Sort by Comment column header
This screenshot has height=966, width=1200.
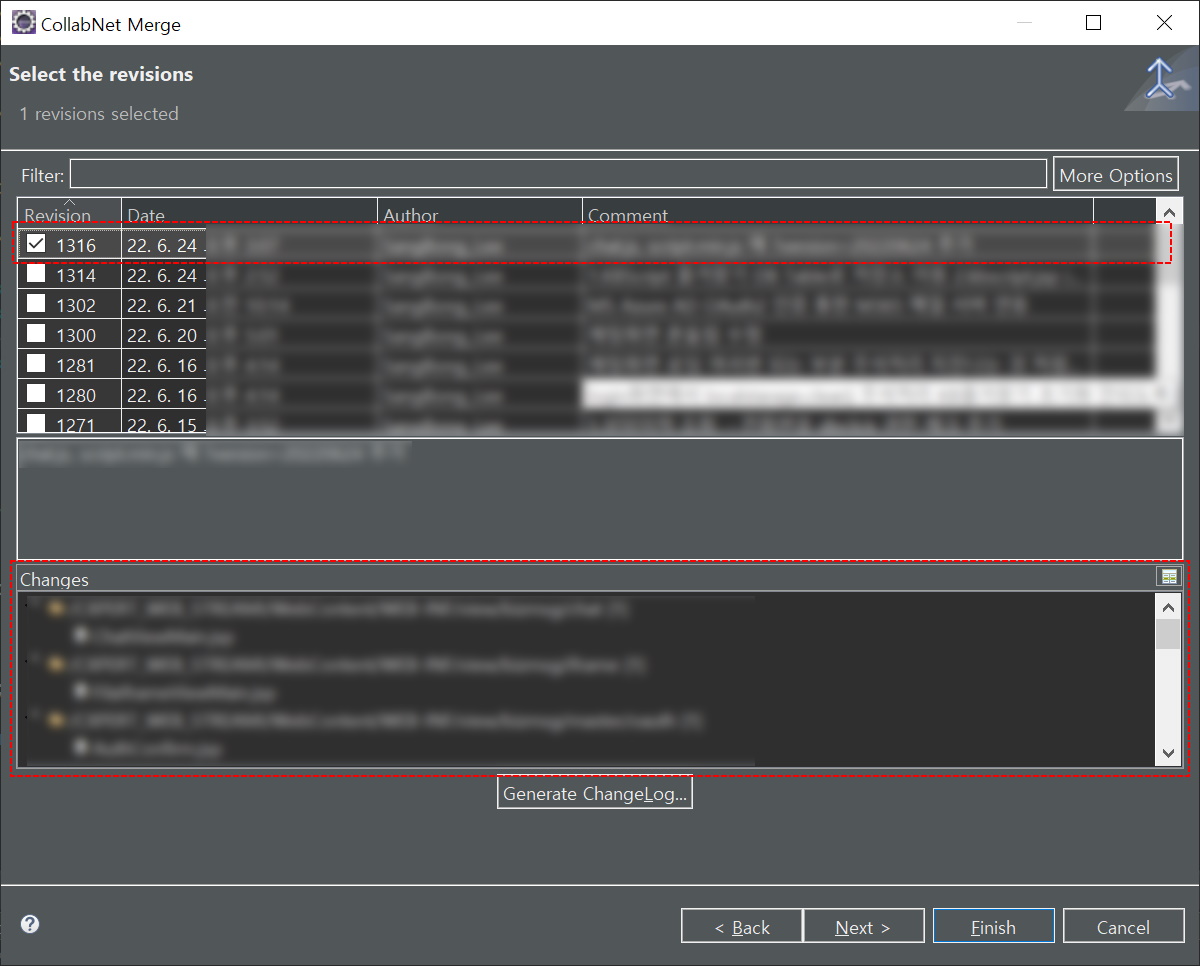[838, 212]
